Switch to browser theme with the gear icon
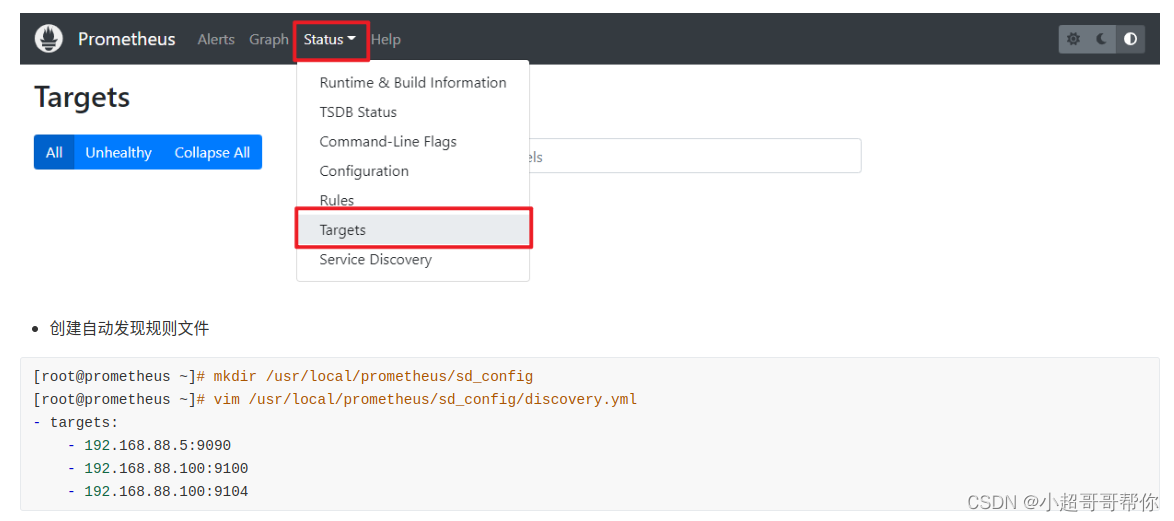The width and height of the screenshot is (1174, 521). [1073, 39]
